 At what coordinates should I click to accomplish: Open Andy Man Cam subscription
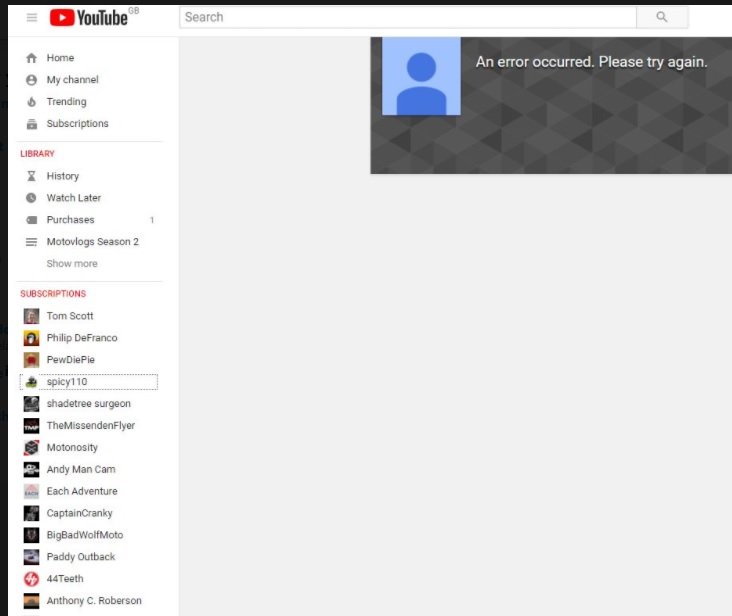point(81,469)
